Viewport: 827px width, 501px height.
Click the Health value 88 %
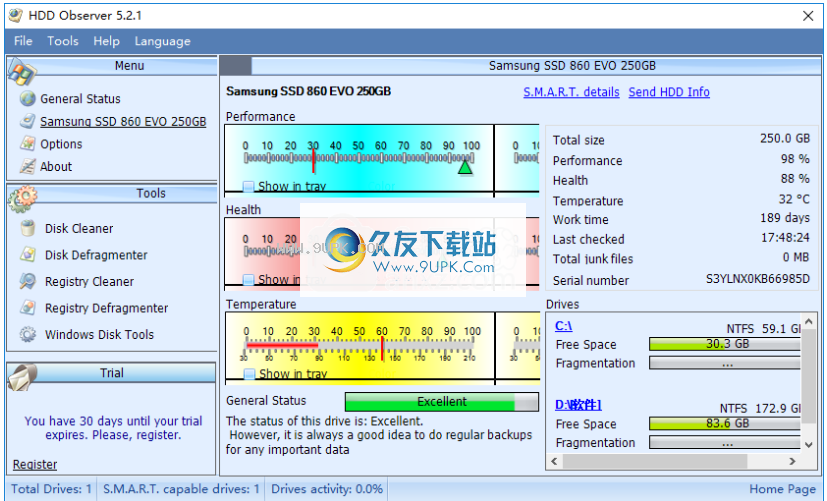(x=795, y=179)
